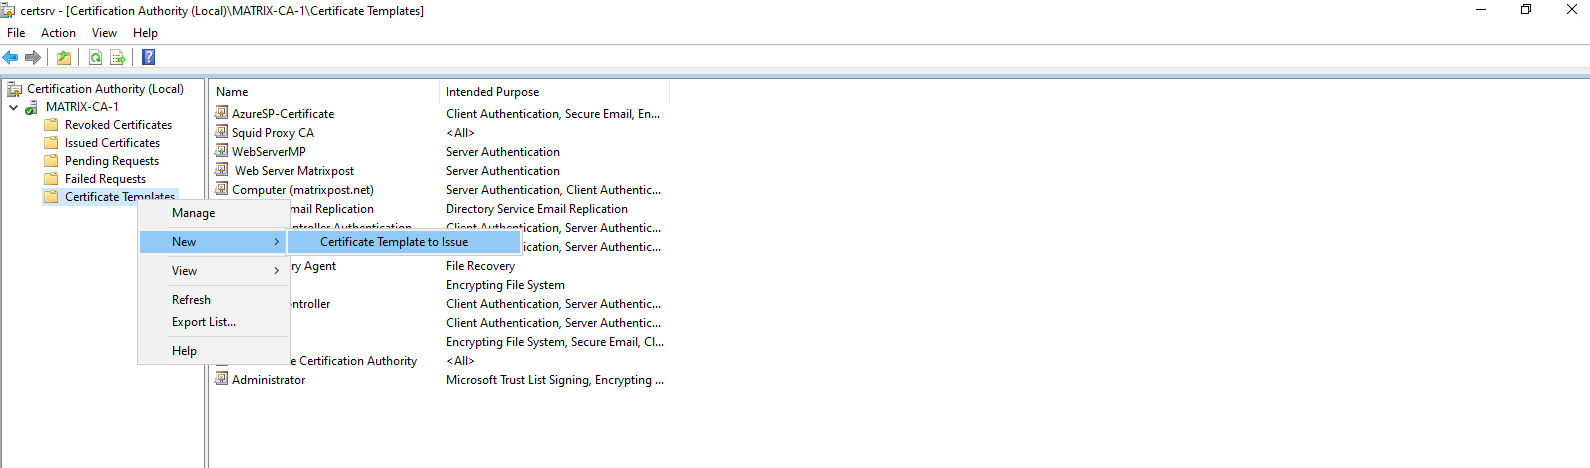
Task: Select Certification Authority (Local) tree root
Action: coord(105,89)
